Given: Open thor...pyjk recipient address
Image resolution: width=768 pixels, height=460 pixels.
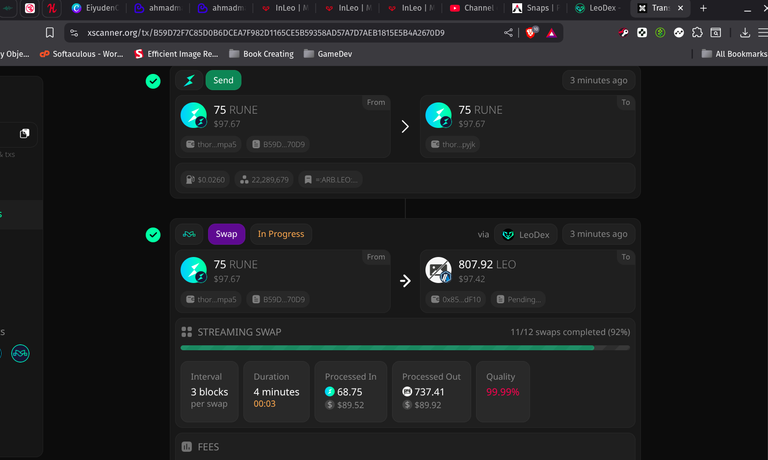Looking at the screenshot, I should pyautogui.click(x=453, y=145).
